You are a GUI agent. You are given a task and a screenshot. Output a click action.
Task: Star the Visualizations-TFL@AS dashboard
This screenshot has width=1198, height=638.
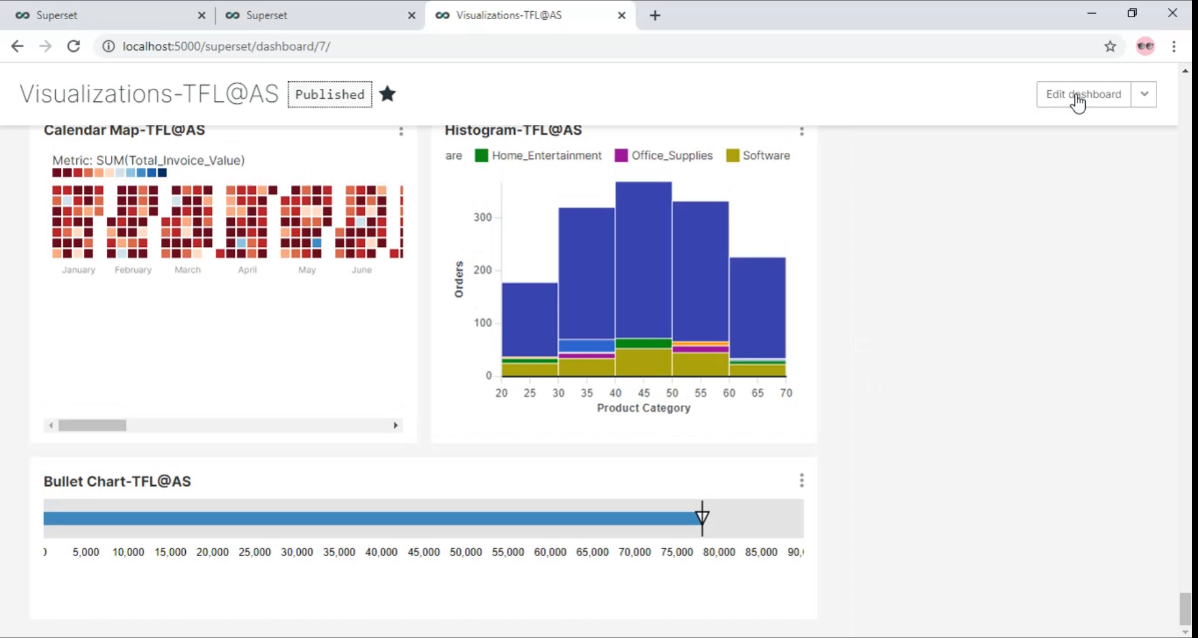click(x=387, y=93)
